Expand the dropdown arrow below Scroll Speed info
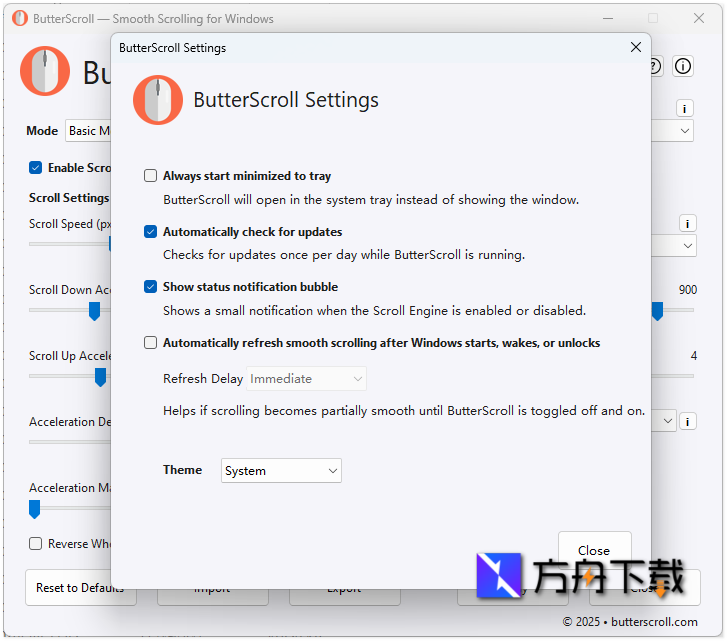 point(688,246)
